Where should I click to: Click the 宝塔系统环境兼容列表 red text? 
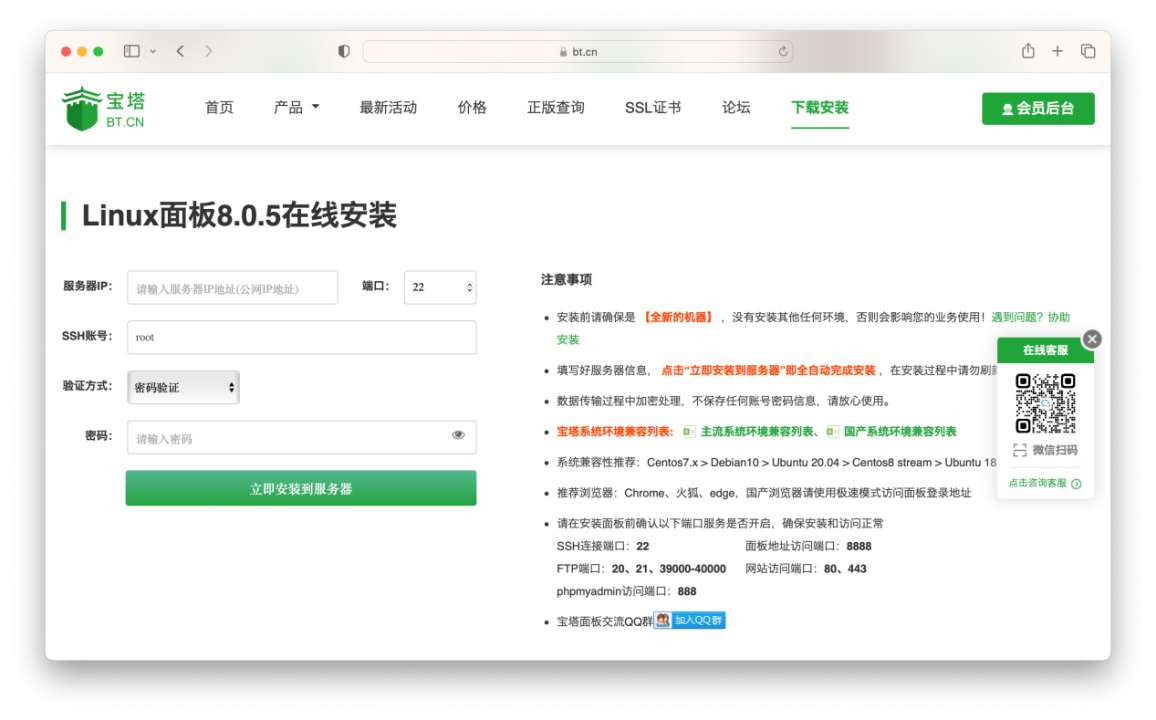[x=615, y=432]
